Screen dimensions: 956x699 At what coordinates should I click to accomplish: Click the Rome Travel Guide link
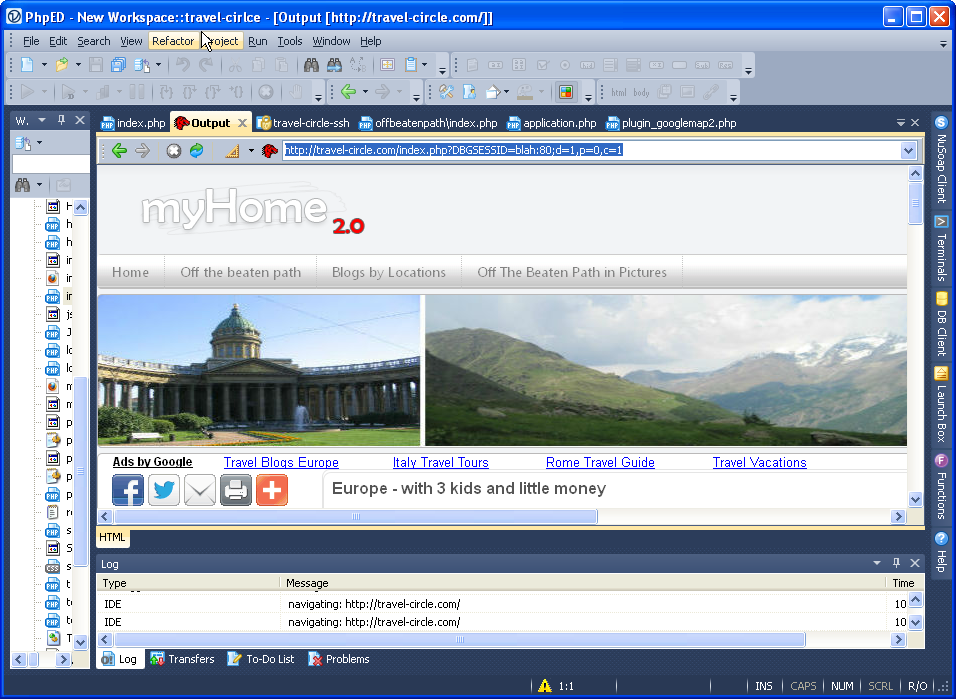(x=600, y=463)
